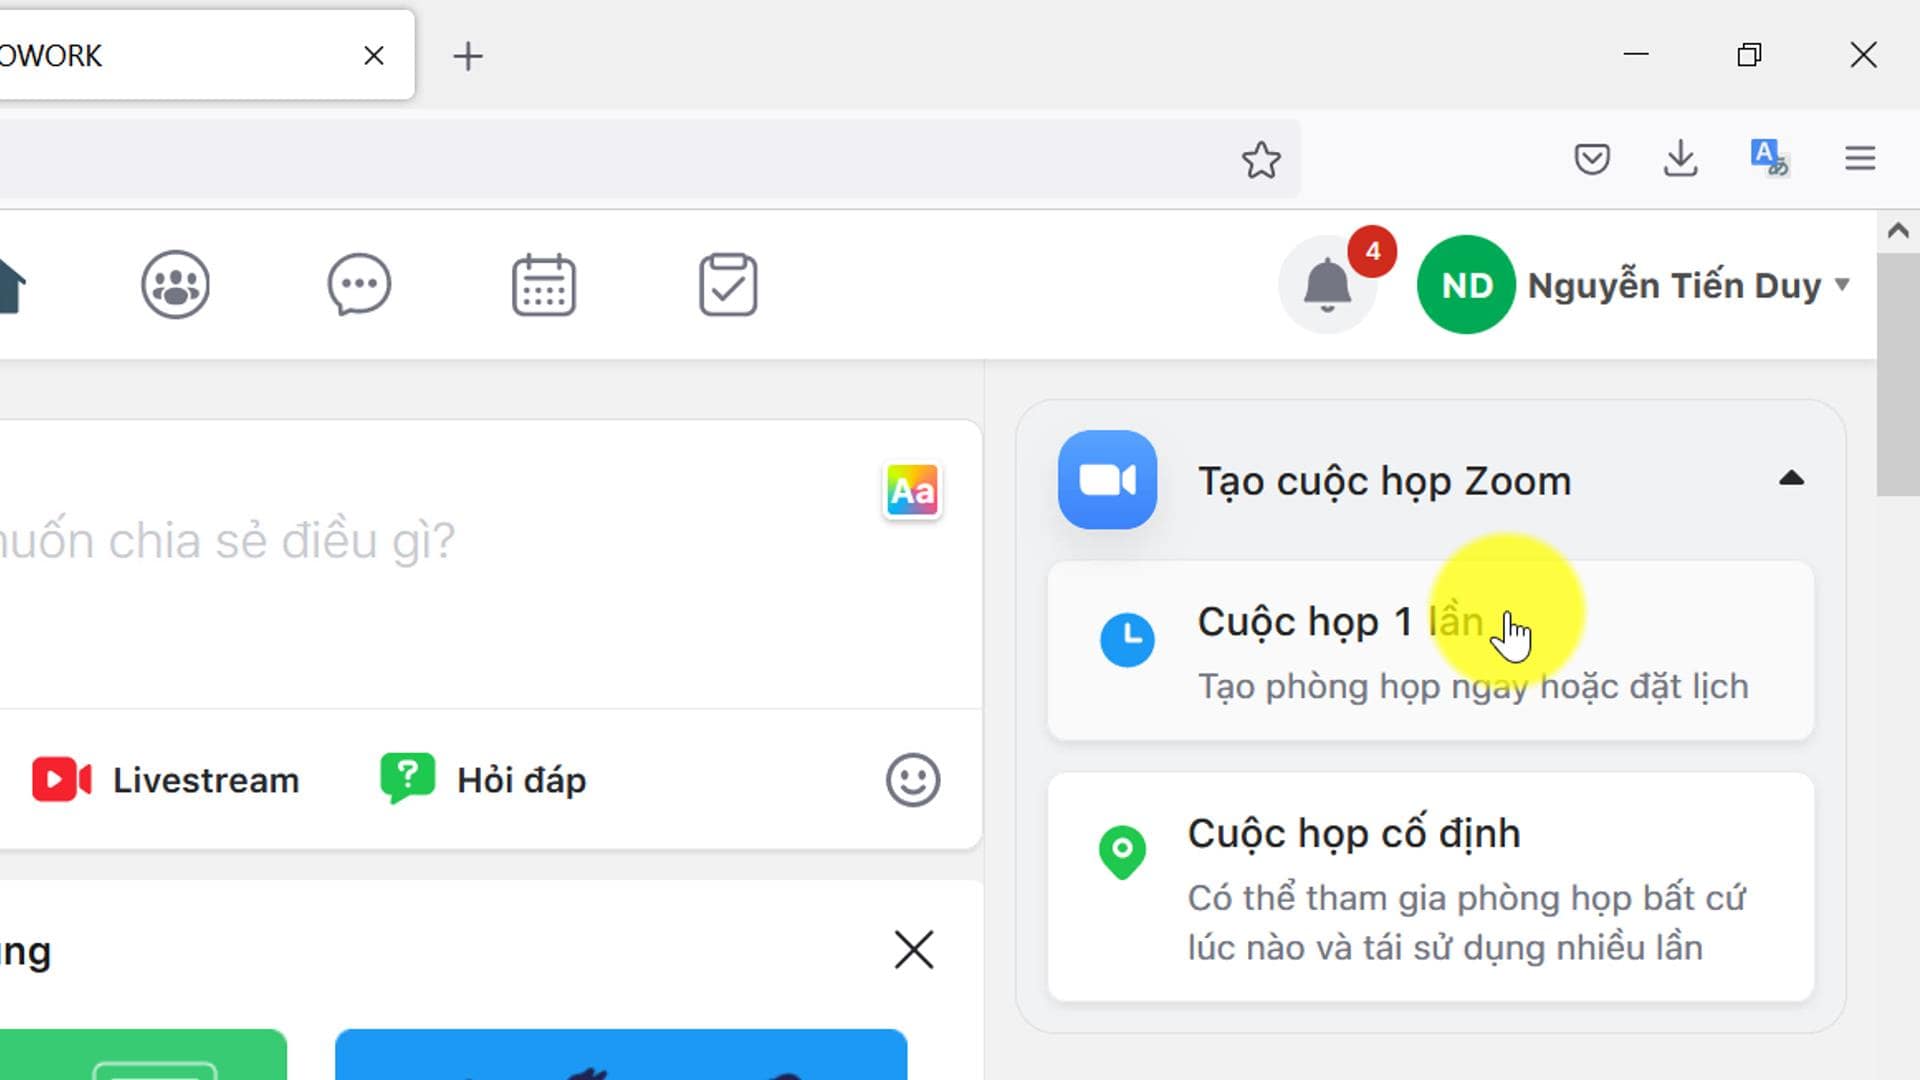Choose colorful Aa post background style
1920x1080 pixels.
[x=912, y=491]
